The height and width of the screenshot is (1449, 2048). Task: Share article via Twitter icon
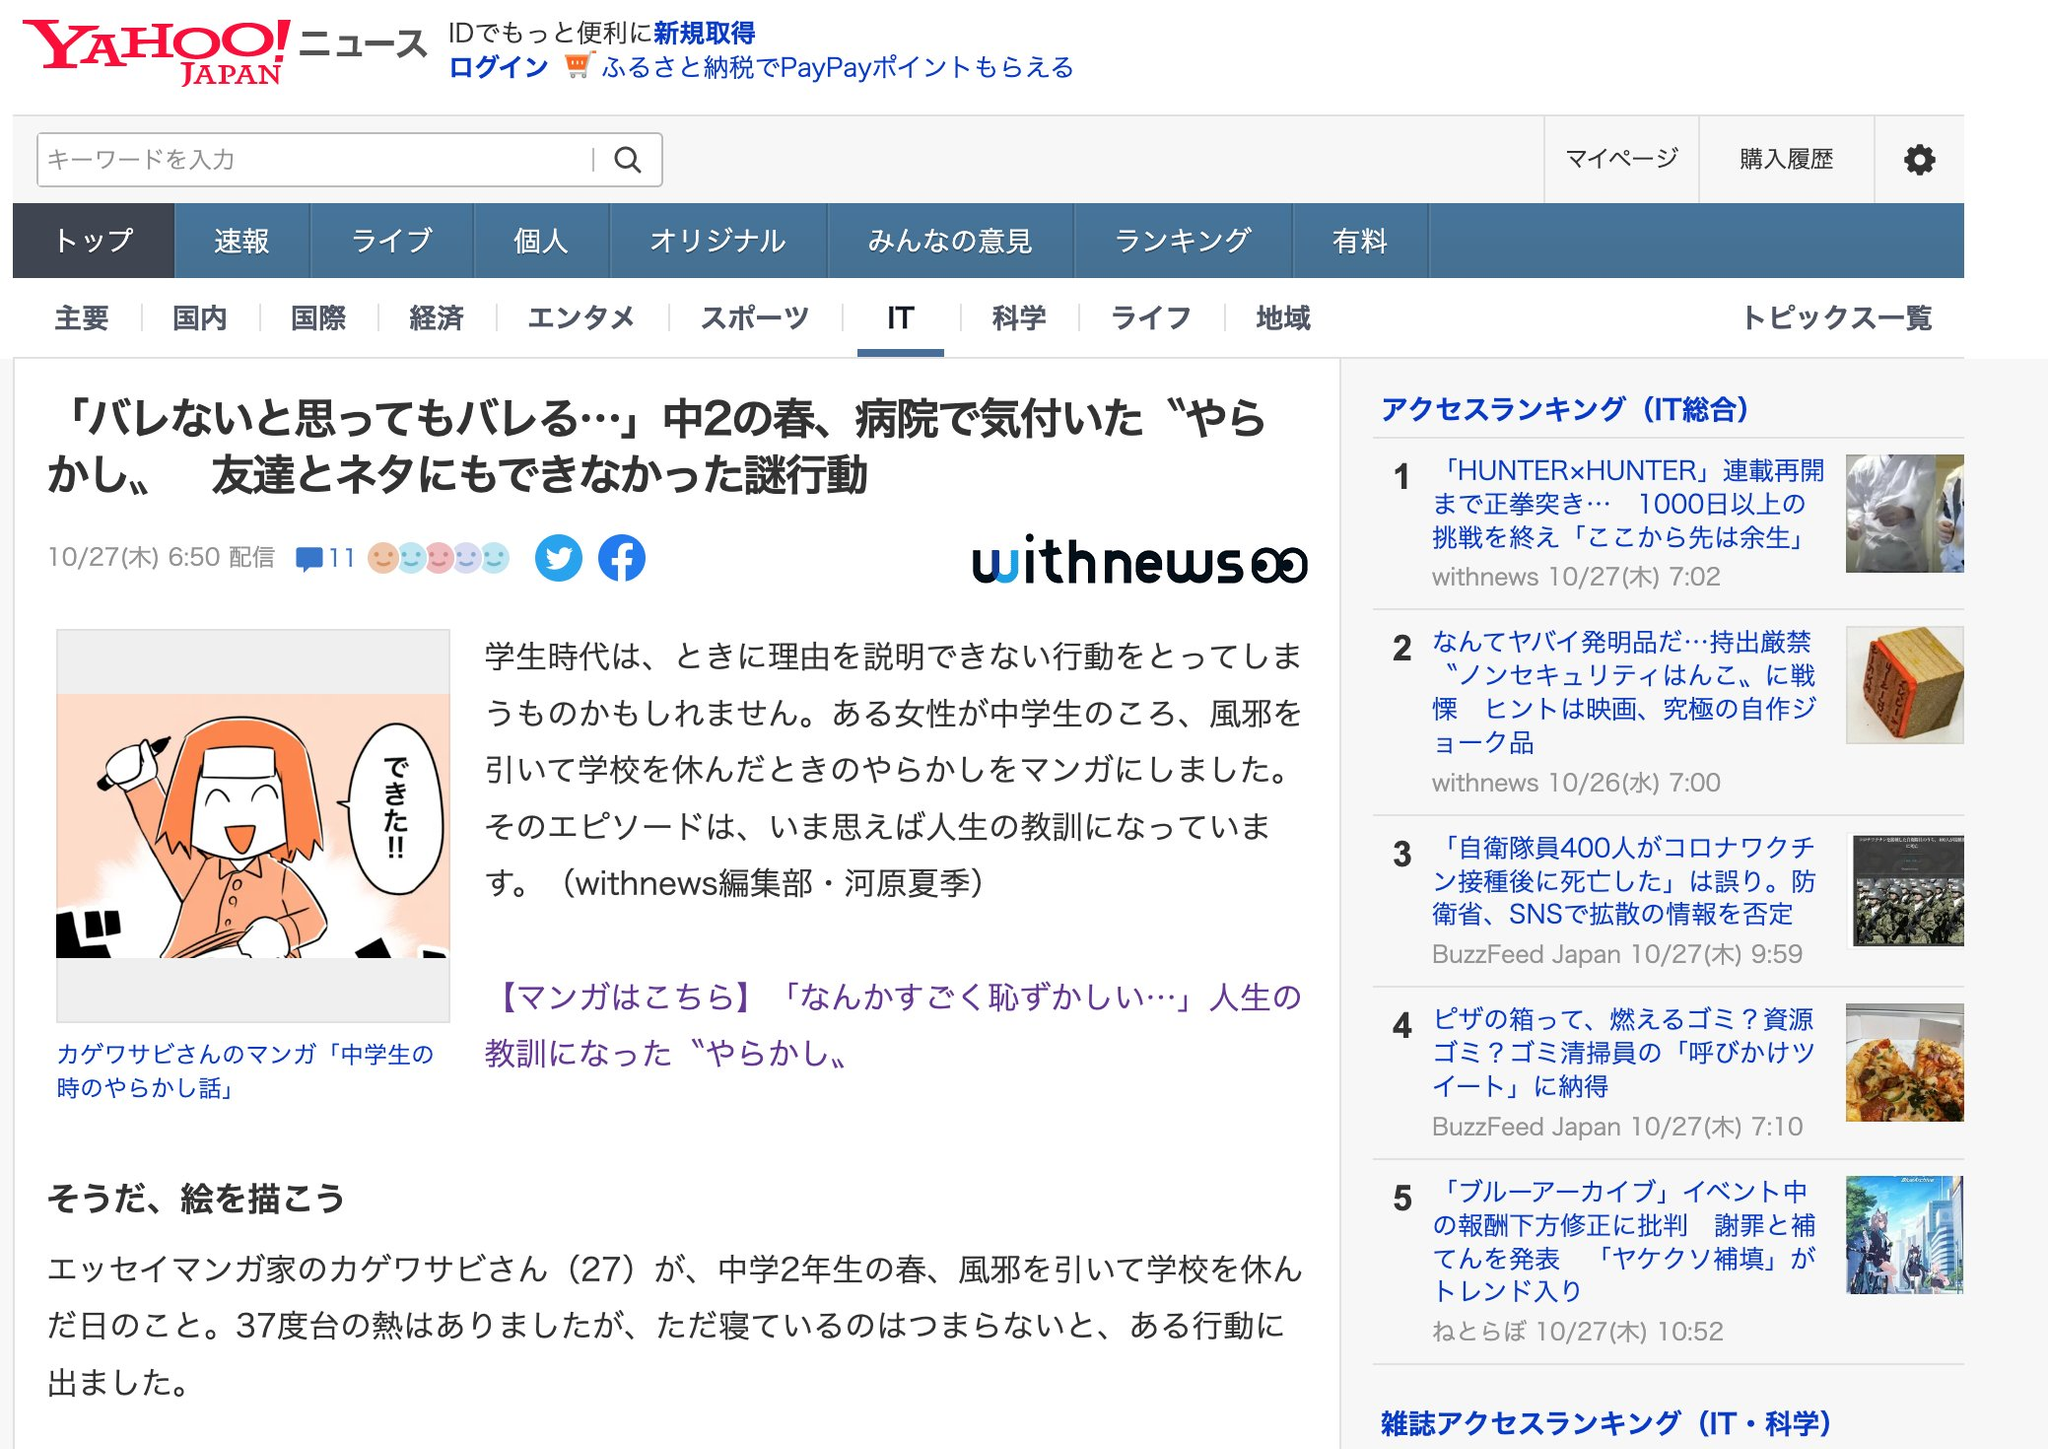point(558,558)
